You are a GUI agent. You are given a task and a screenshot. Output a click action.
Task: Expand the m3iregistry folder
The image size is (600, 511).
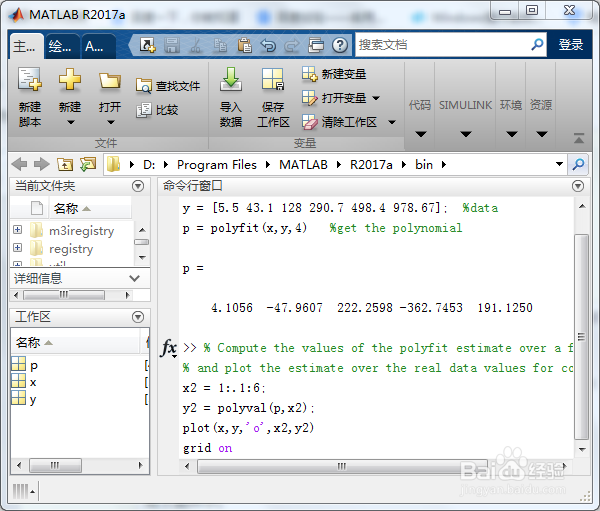coord(18,229)
